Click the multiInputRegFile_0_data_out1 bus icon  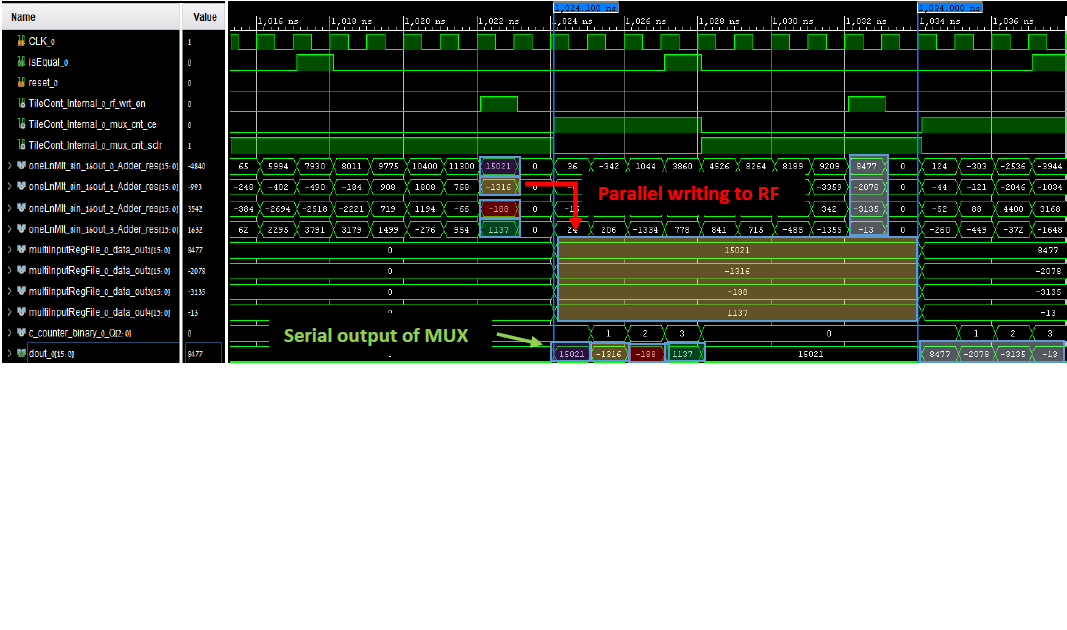click(21, 250)
